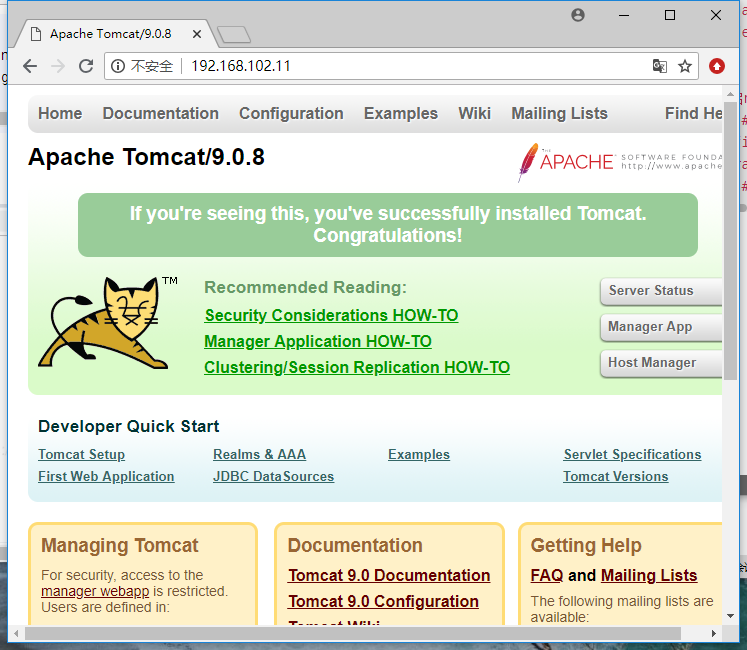Open the Servlet Specifications link
Image resolution: width=747 pixels, height=650 pixels.
click(632, 455)
